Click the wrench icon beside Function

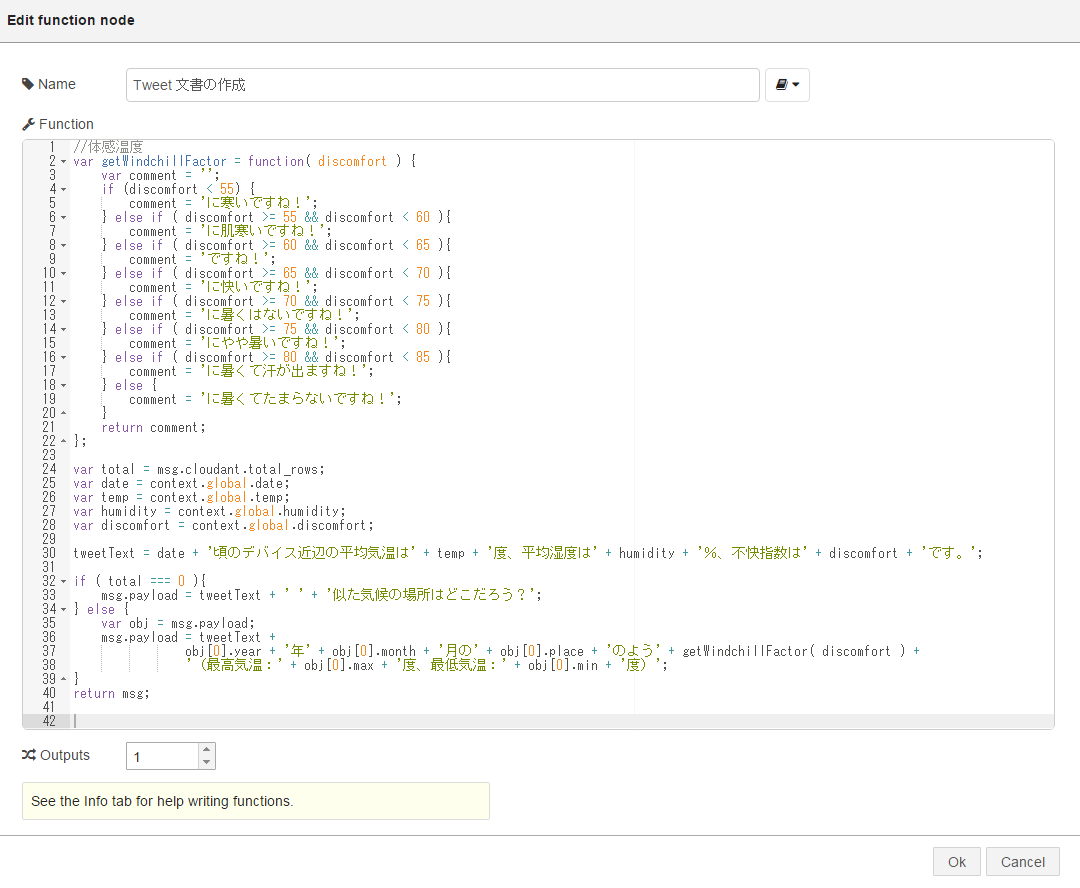pos(28,124)
